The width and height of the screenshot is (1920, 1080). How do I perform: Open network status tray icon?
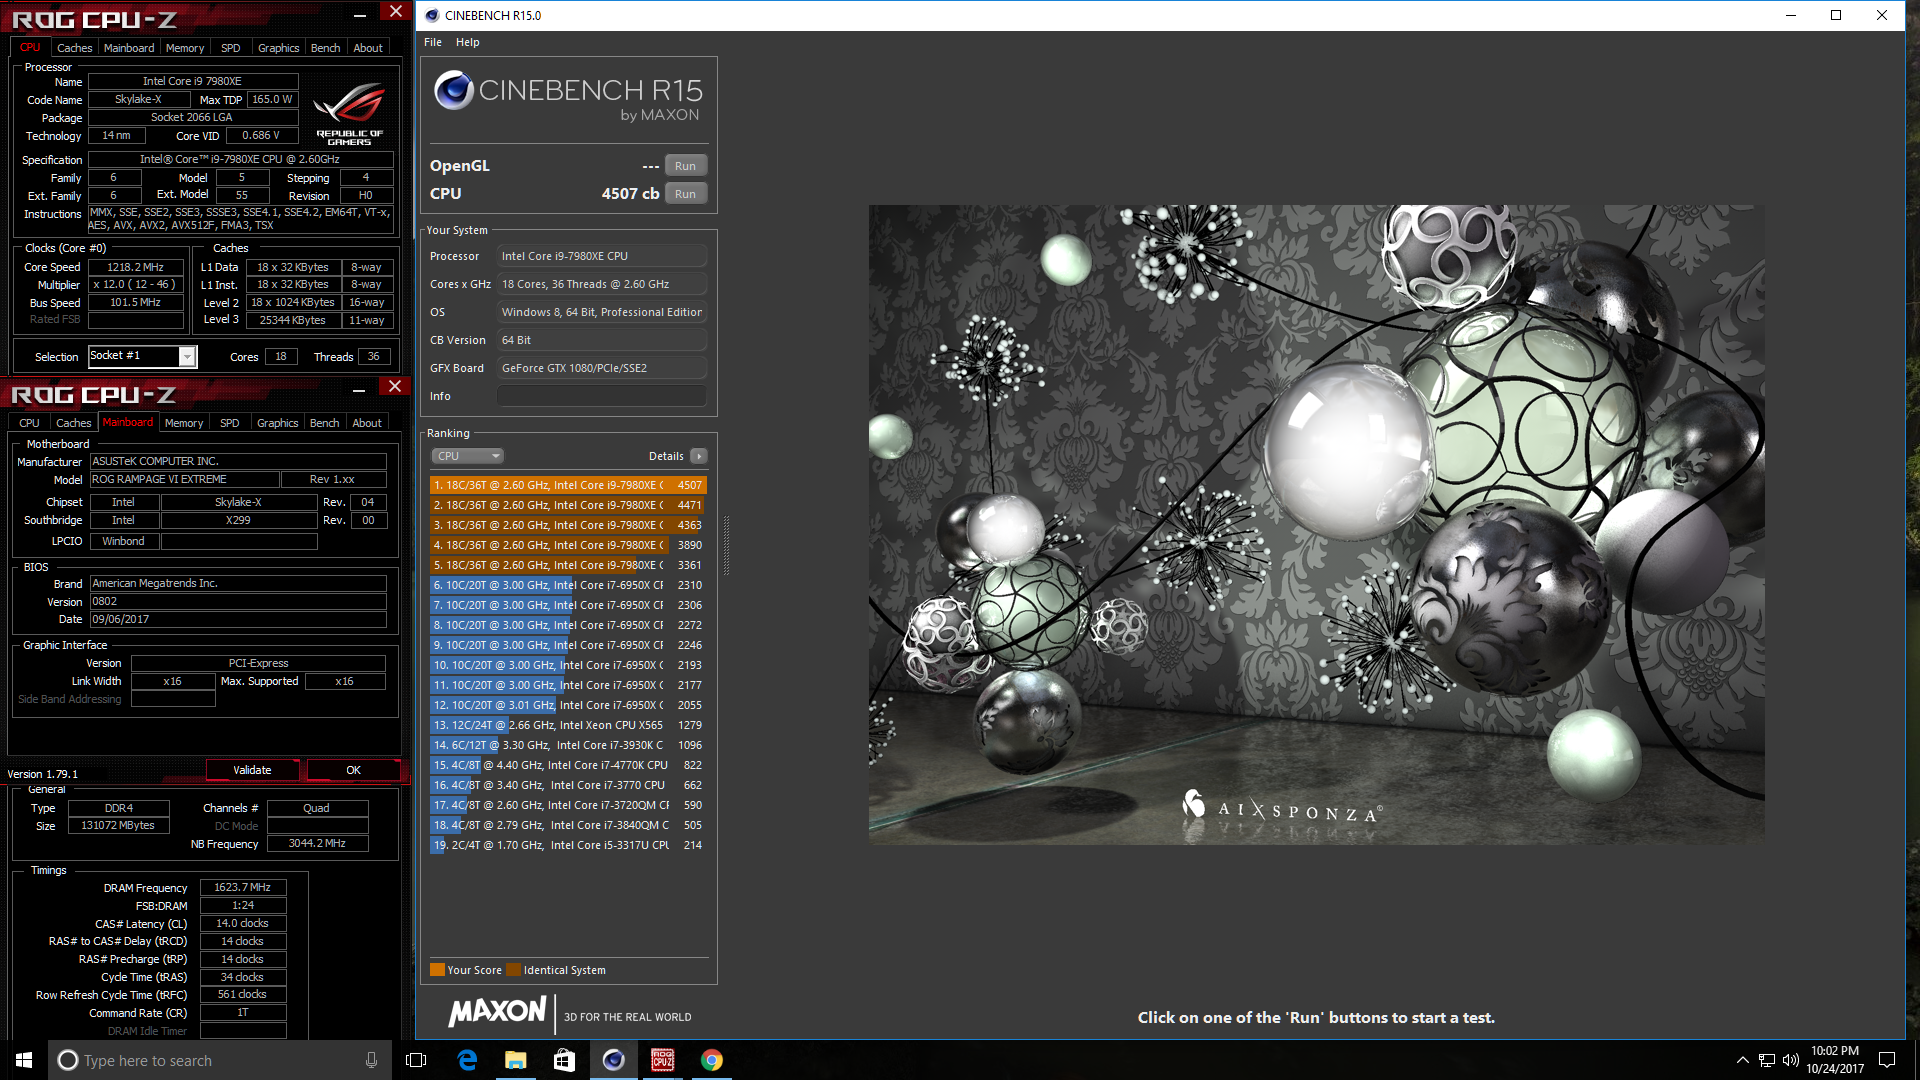(1767, 1060)
